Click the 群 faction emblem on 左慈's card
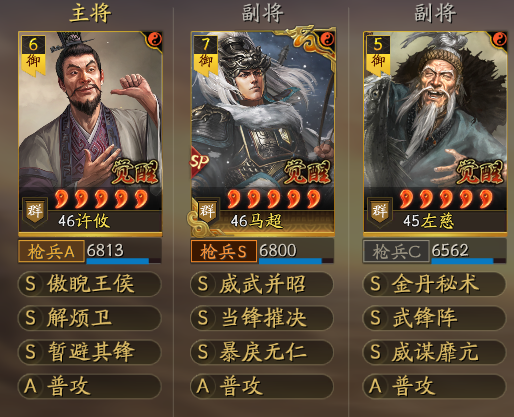Image resolution: width=514 pixels, height=417 pixels. click(380, 211)
